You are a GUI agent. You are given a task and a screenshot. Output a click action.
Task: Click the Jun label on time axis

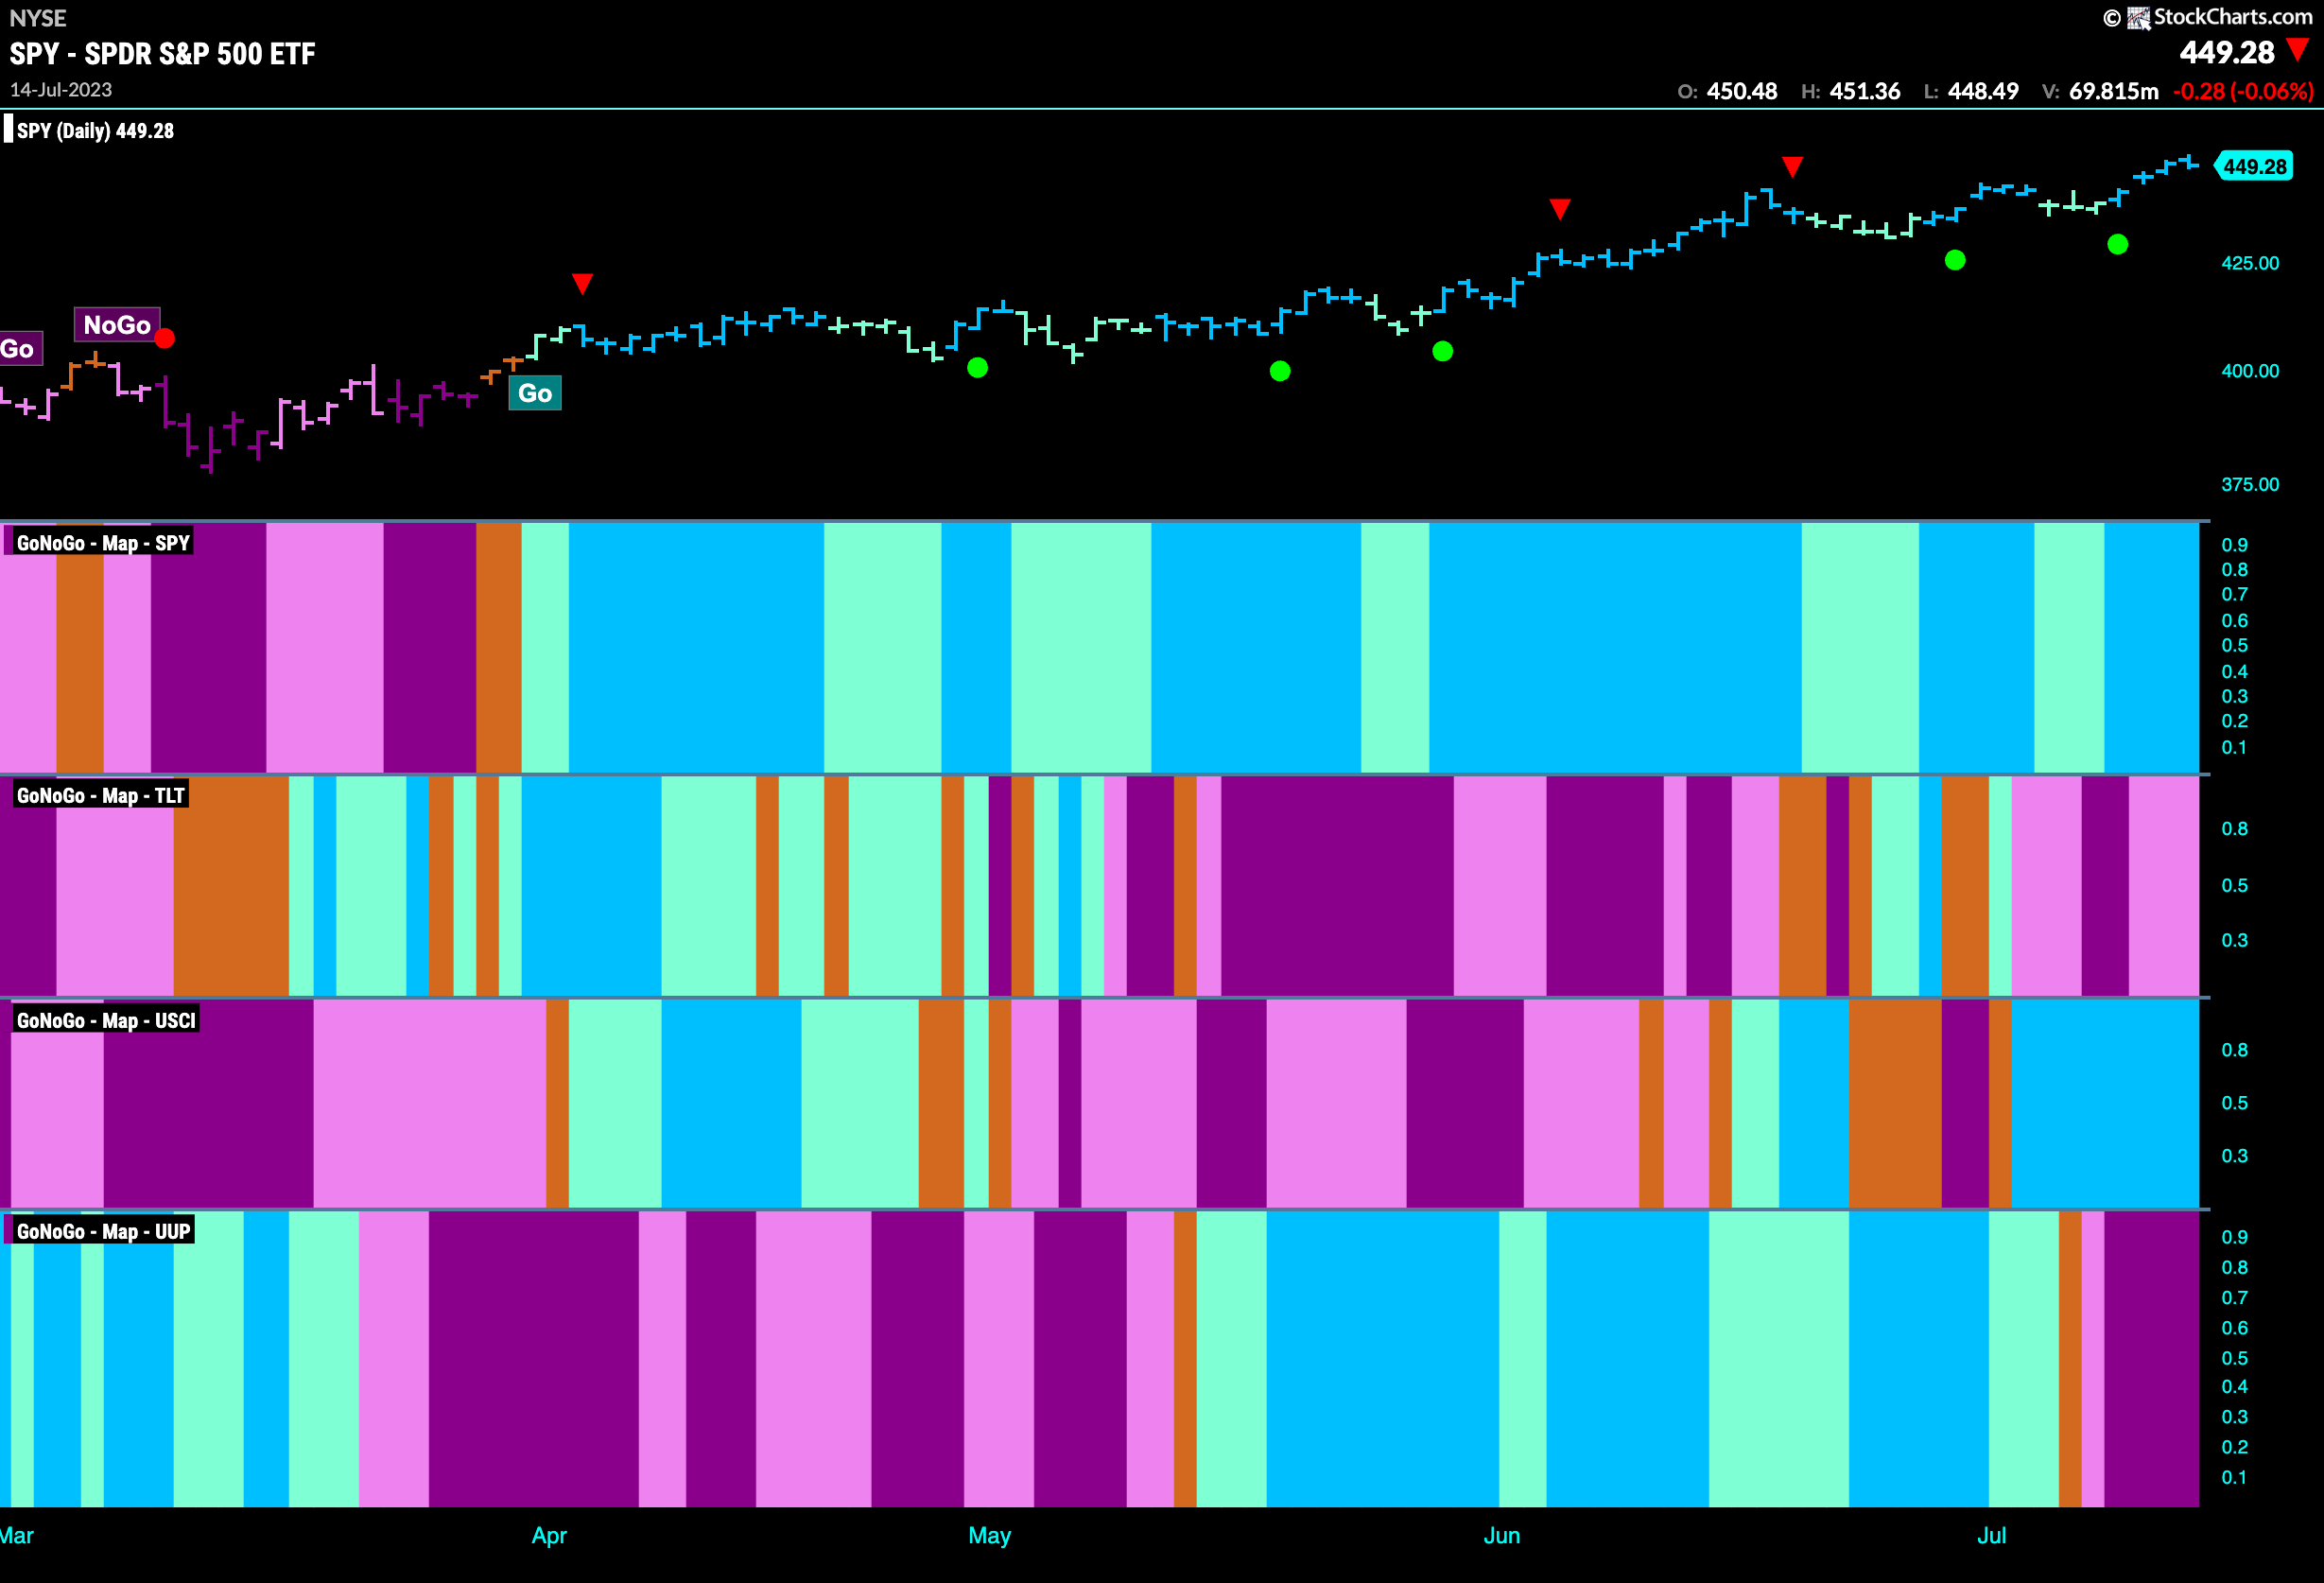pos(1501,1535)
